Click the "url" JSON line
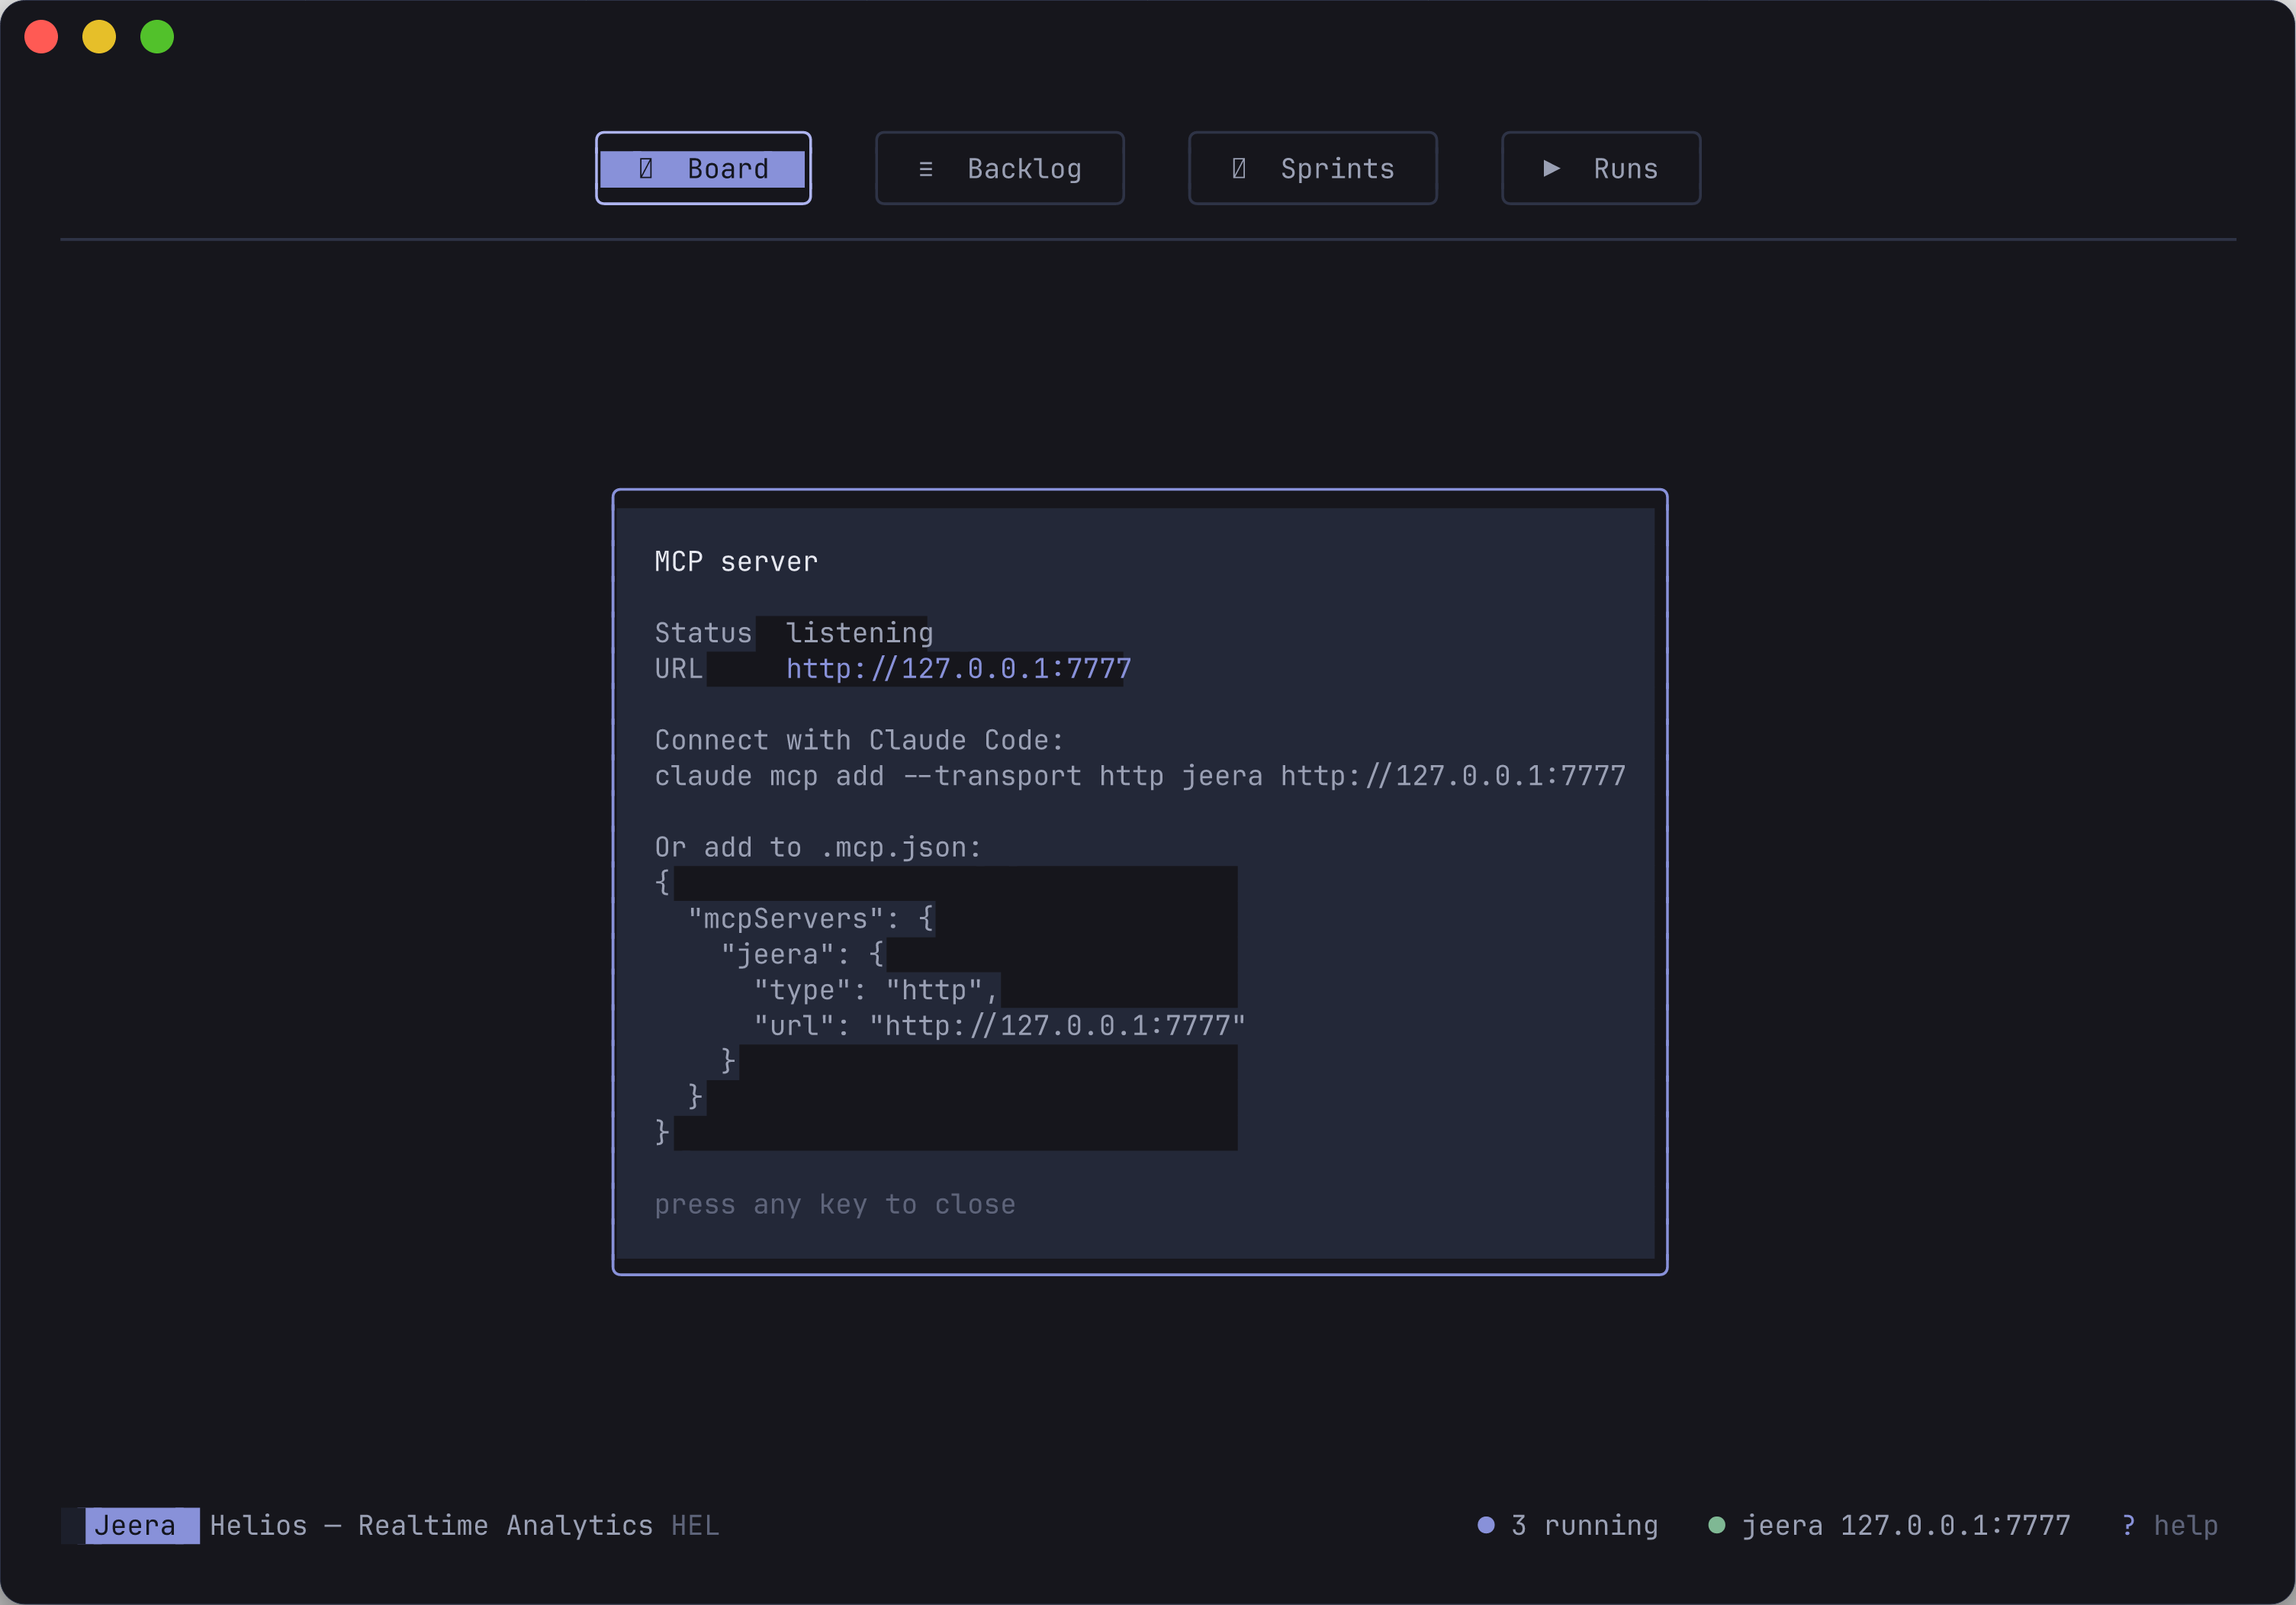The width and height of the screenshot is (2296, 1605). [999, 1025]
